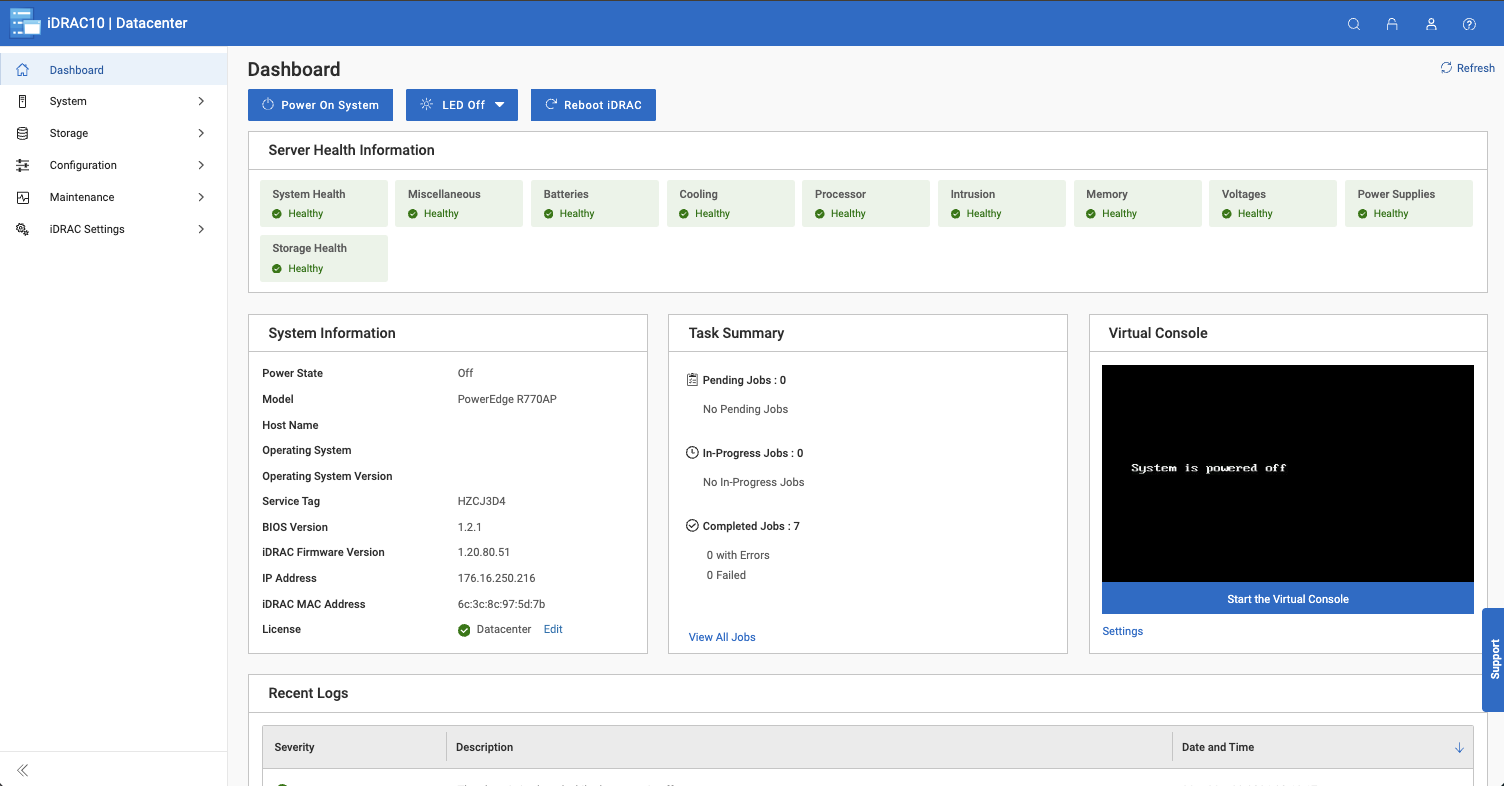Click the iDRAC10 logo icon
This screenshot has width=1504, height=786.
[x=25, y=23]
